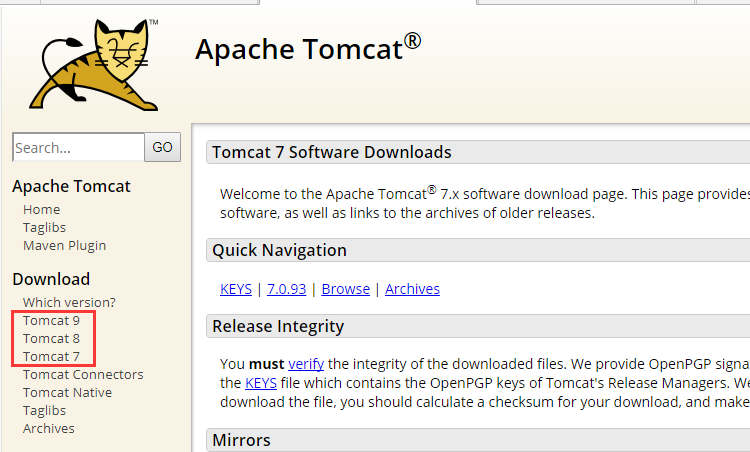This screenshot has height=452, width=750.
Task: Open the Tomcat Native link
Action: click(x=67, y=393)
